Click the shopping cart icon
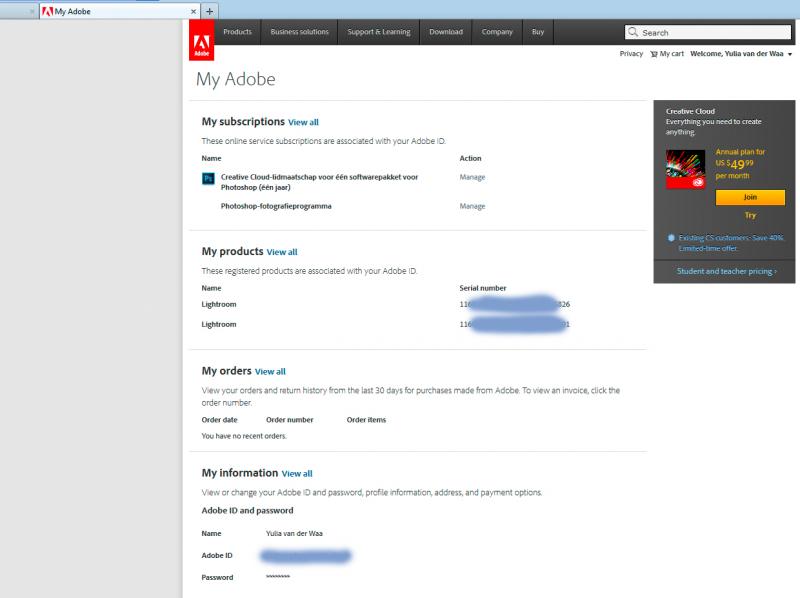Image resolution: width=800 pixels, height=598 pixels. [654, 54]
